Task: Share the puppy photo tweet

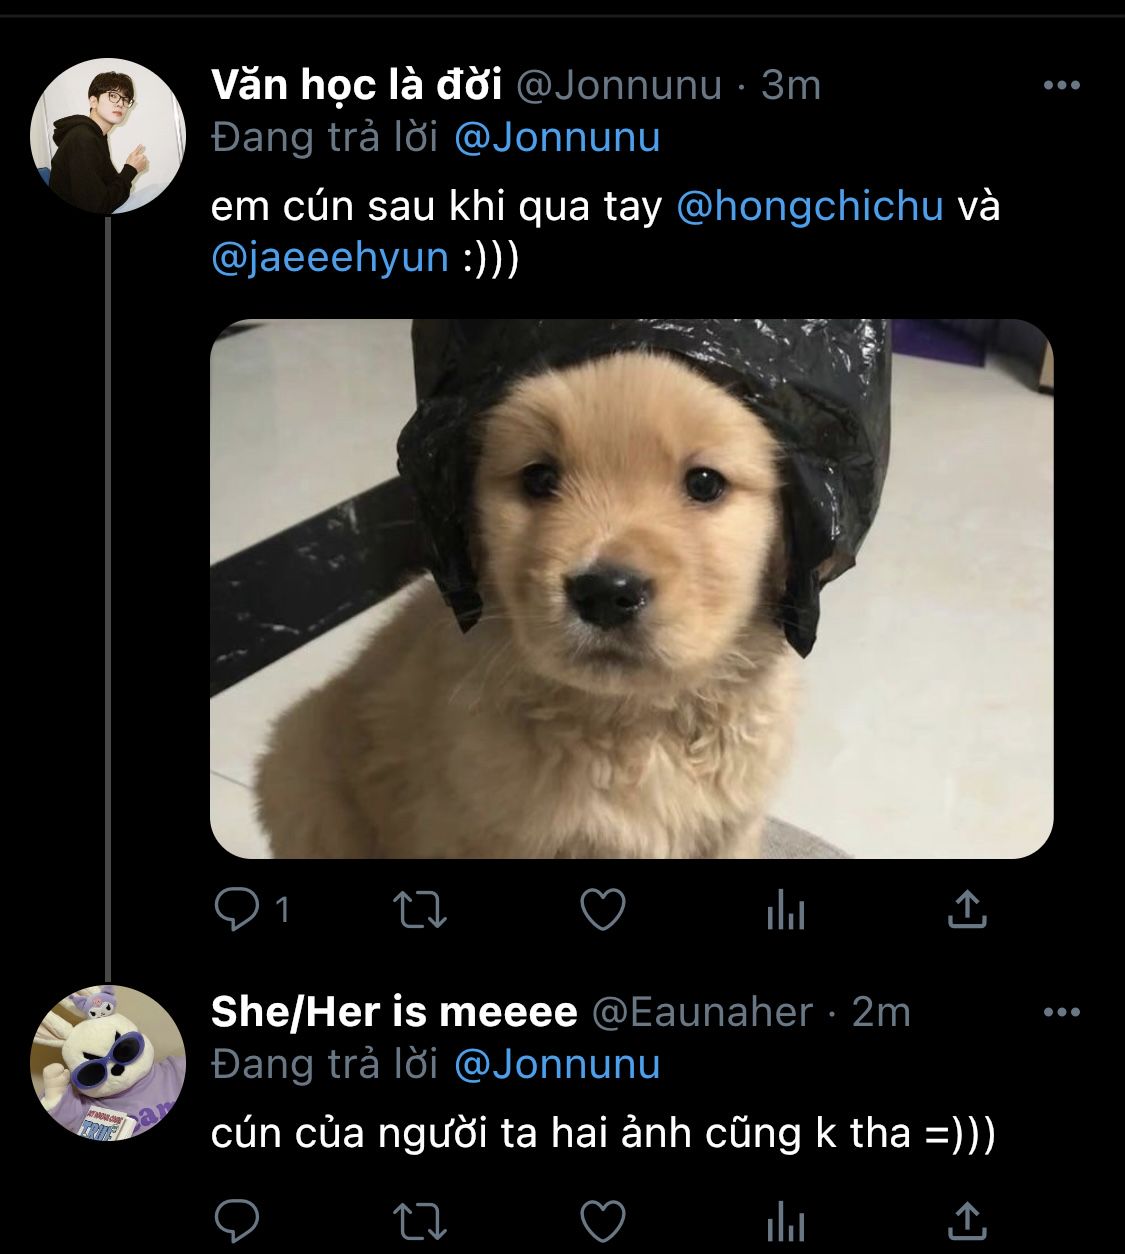Action: [x=966, y=910]
